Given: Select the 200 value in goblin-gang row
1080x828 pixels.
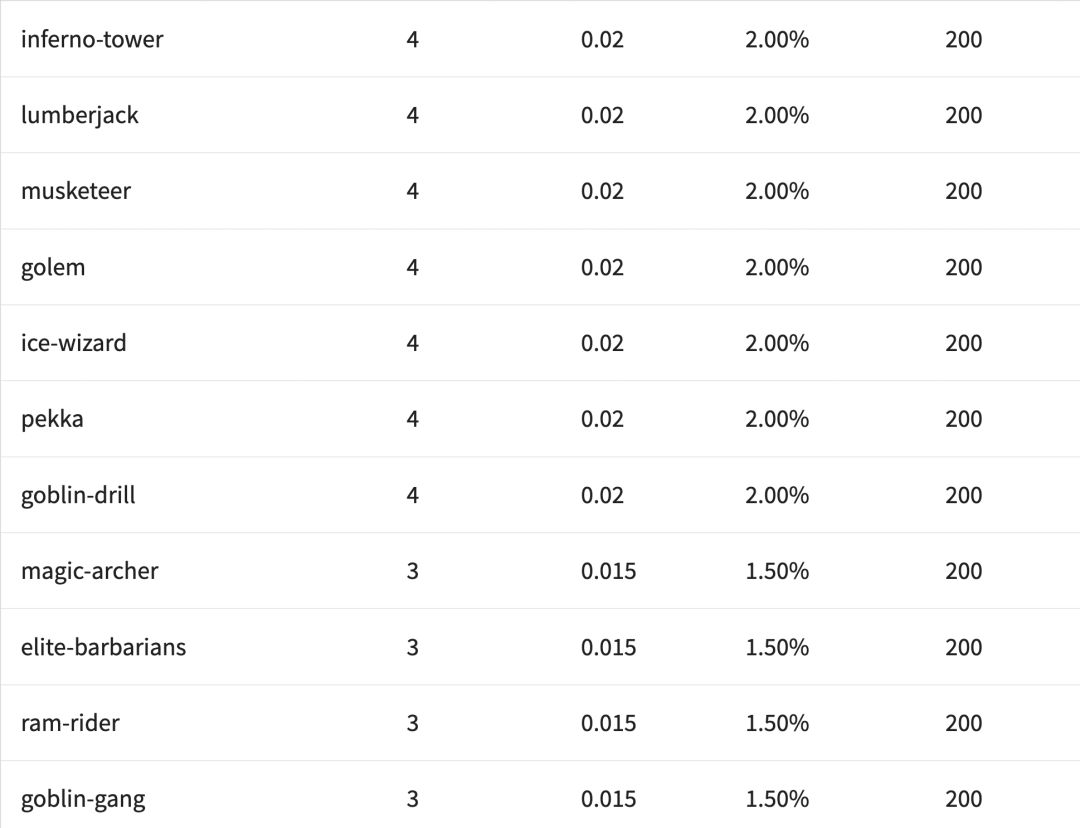Looking at the screenshot, I should tap(963, 800).
